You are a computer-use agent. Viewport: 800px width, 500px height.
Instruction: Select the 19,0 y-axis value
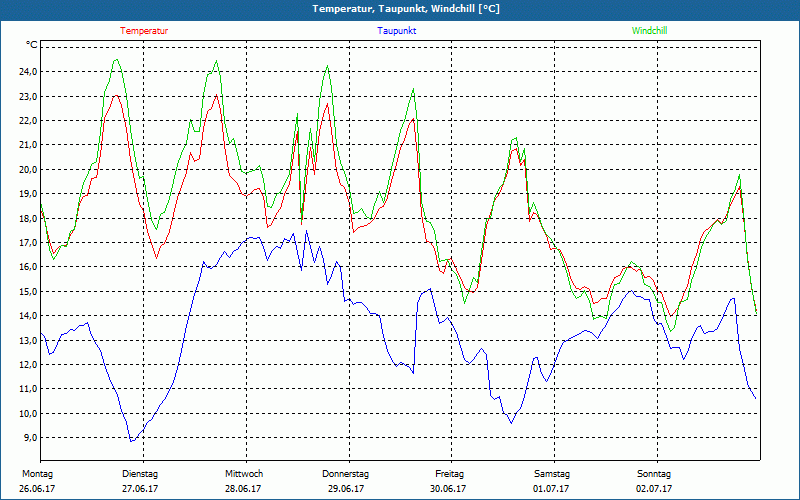pos(28,194)
